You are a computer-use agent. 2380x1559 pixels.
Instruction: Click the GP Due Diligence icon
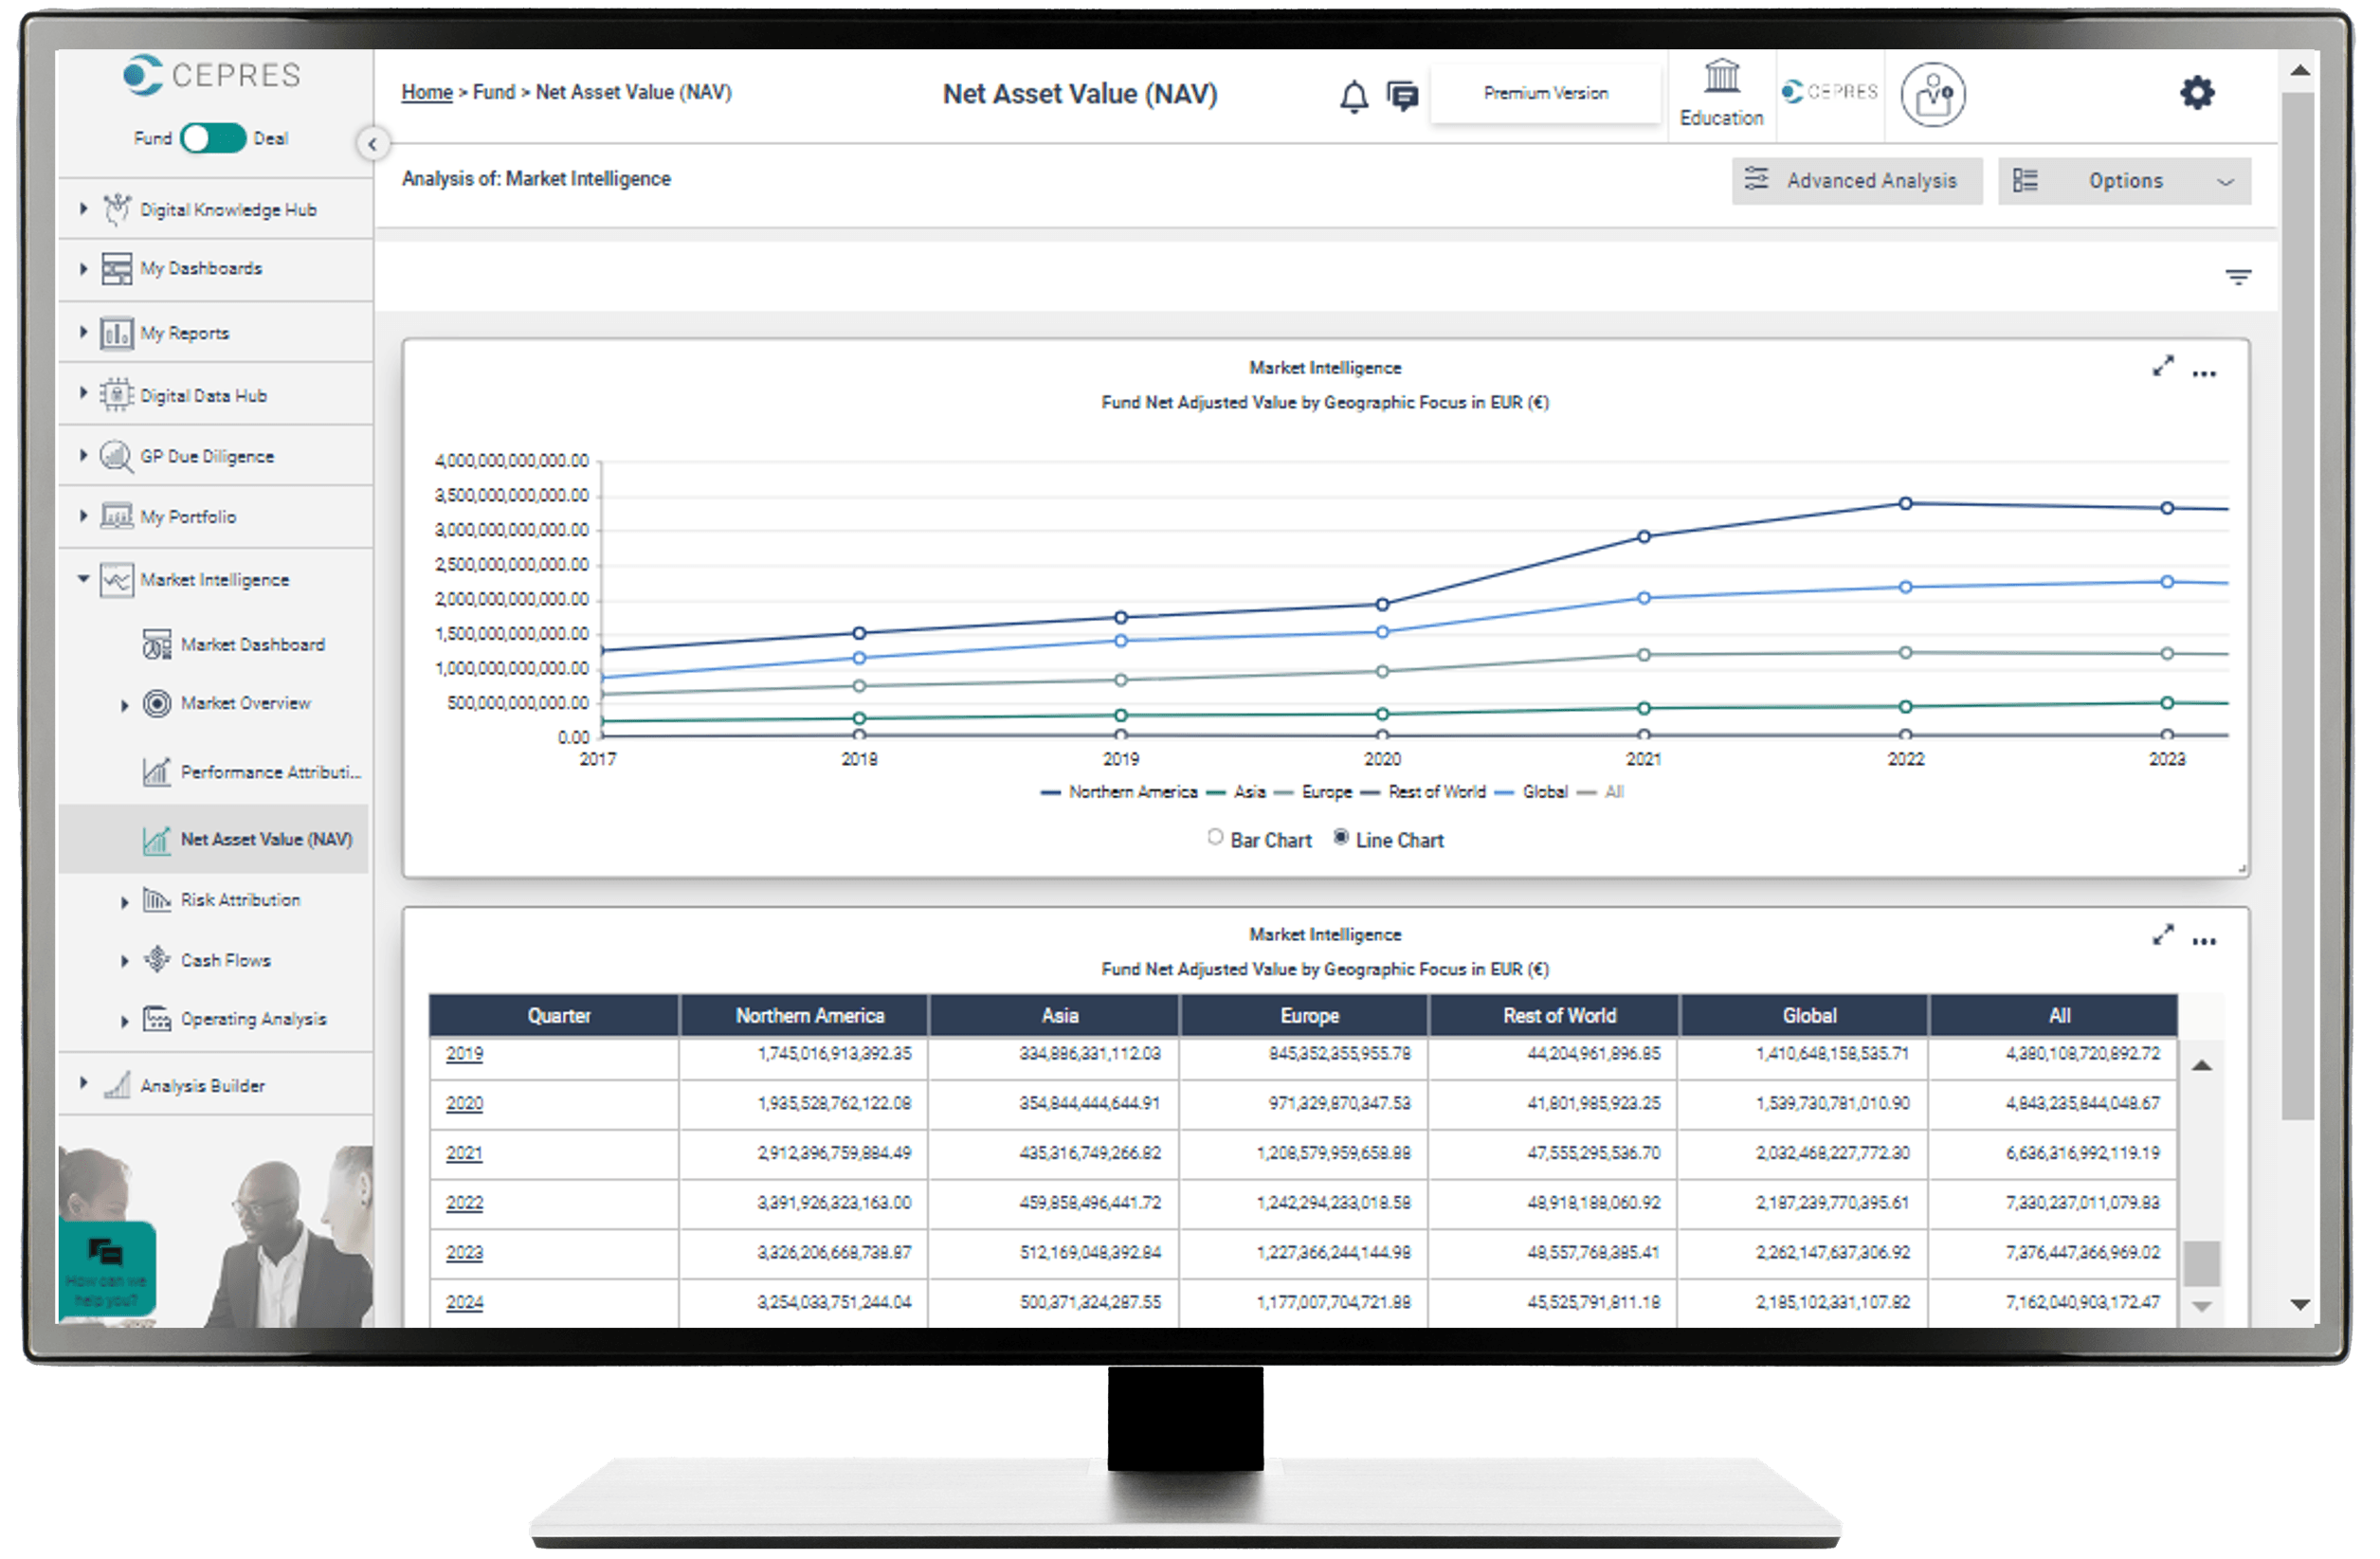117,456
